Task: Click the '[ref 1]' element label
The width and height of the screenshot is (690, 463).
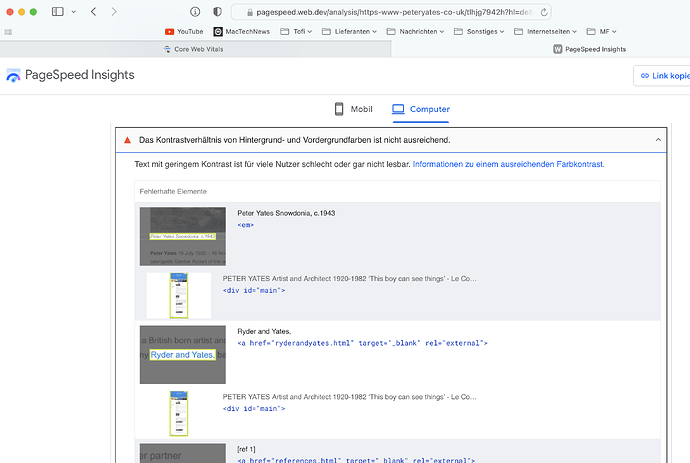Action: point(246,449)
